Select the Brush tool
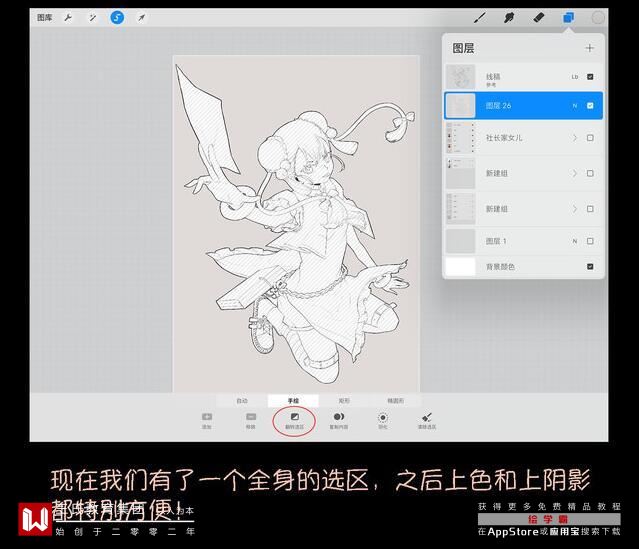Screen dimensions: 639x549 tap(480, 18)
